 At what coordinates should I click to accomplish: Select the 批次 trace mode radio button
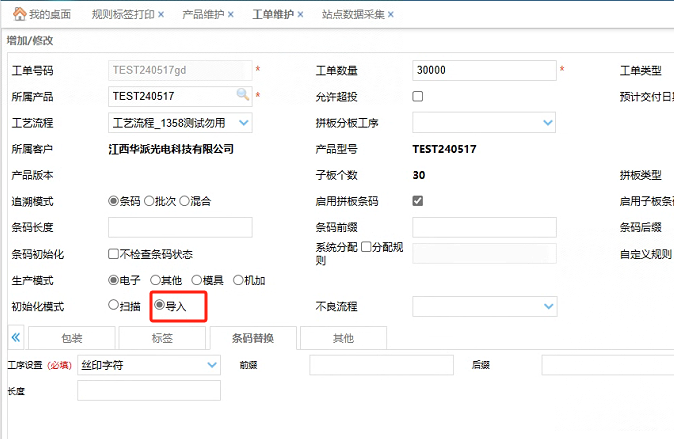[x=149, y=201]
